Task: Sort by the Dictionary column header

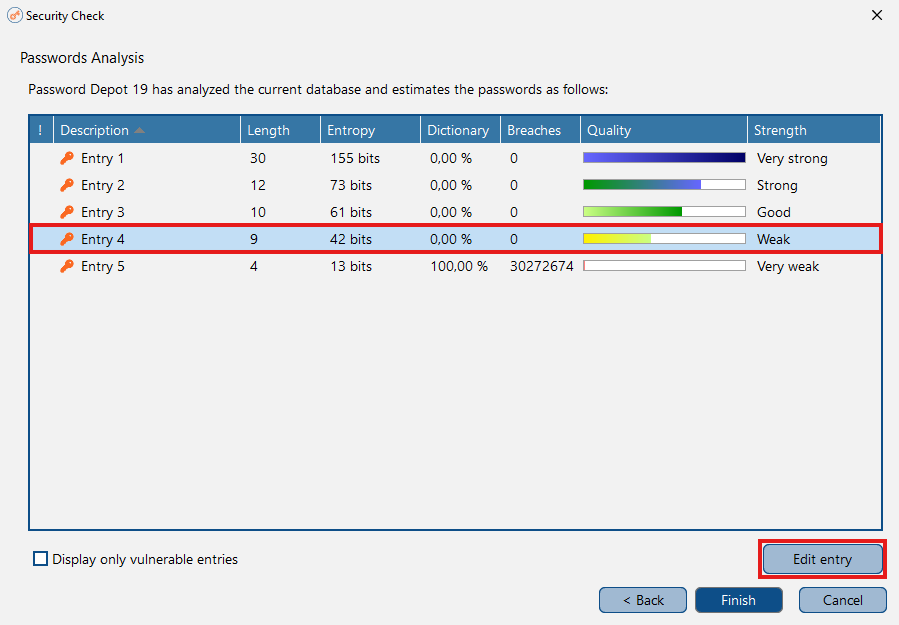Action: [x=460, y=130]
